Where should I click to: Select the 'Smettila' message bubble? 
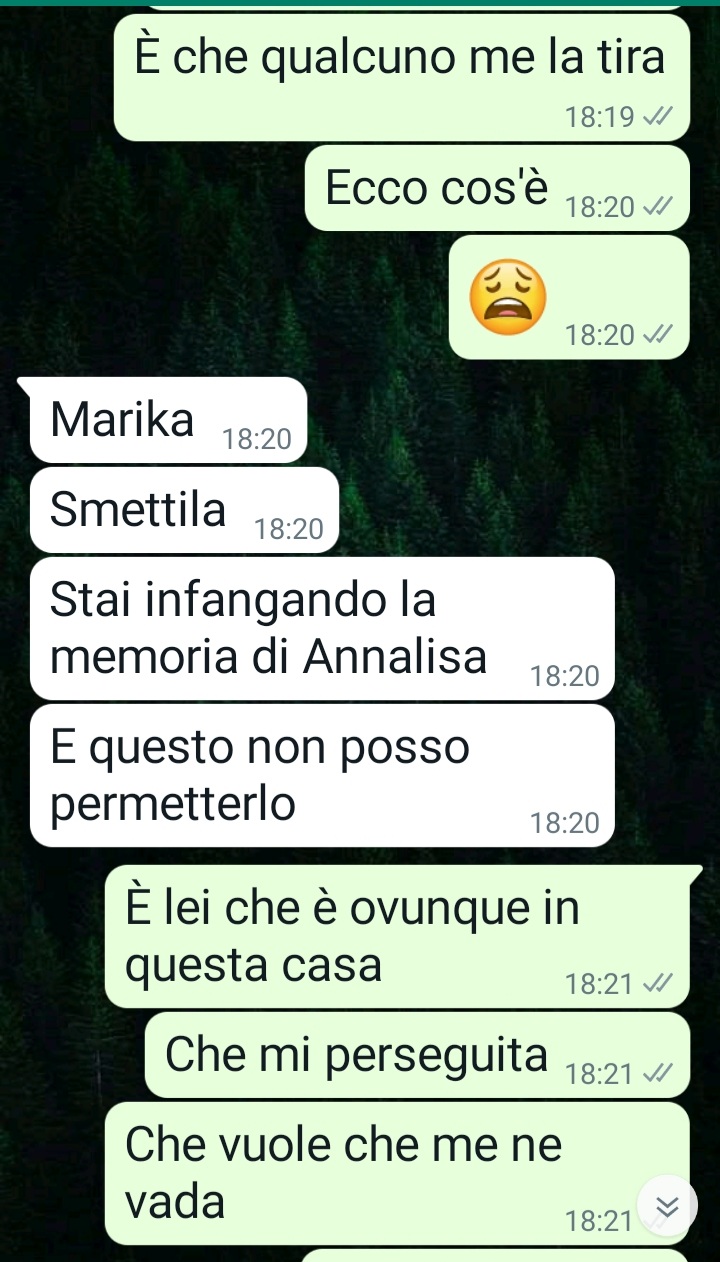(x=185, y=510)
